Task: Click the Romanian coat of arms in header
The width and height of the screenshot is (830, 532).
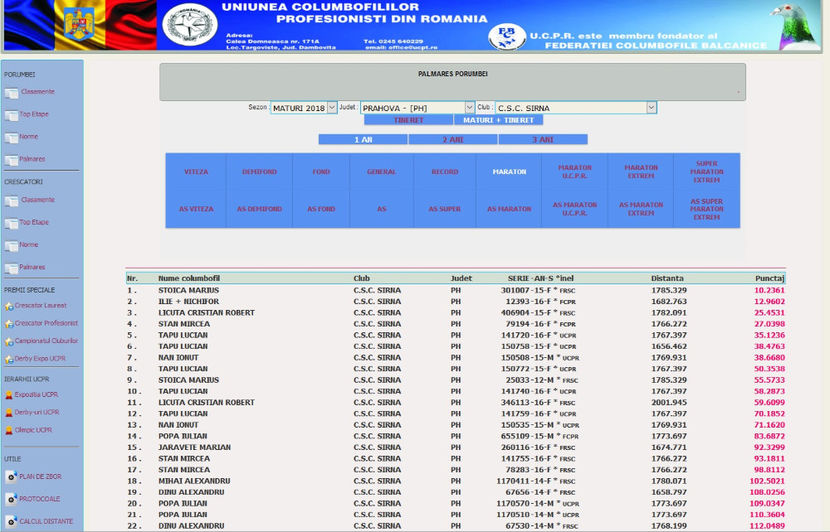Action: [78, 25]
